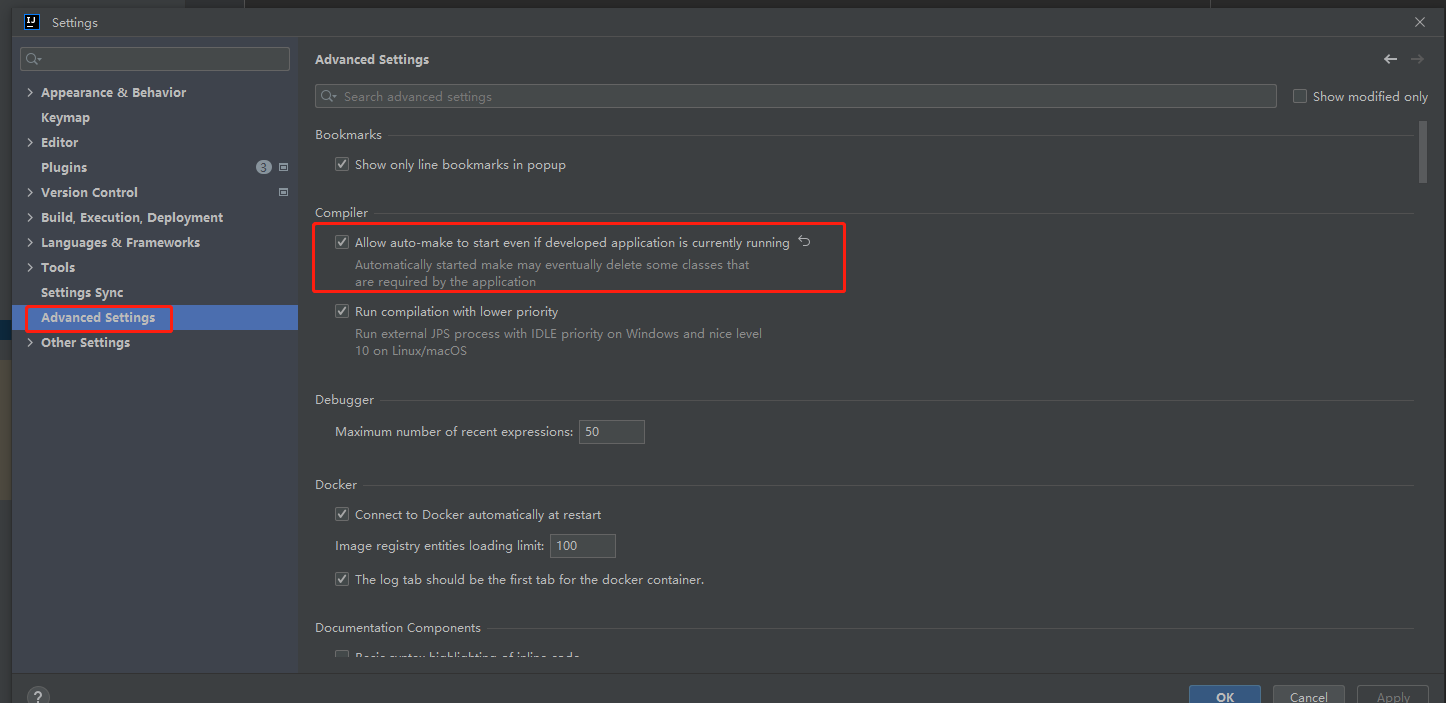
Task: Disable Allow auto-make to start checkbox
Action: click(342, 242)
